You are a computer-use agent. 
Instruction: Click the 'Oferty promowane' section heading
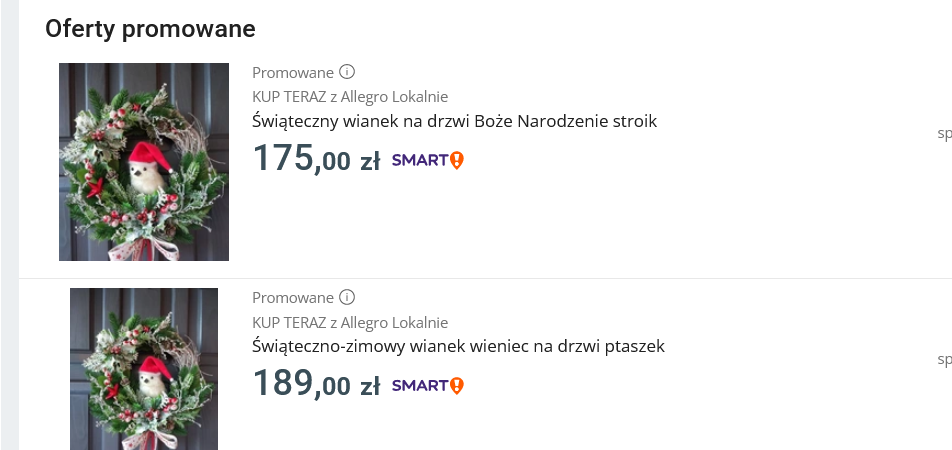(150, 29)
